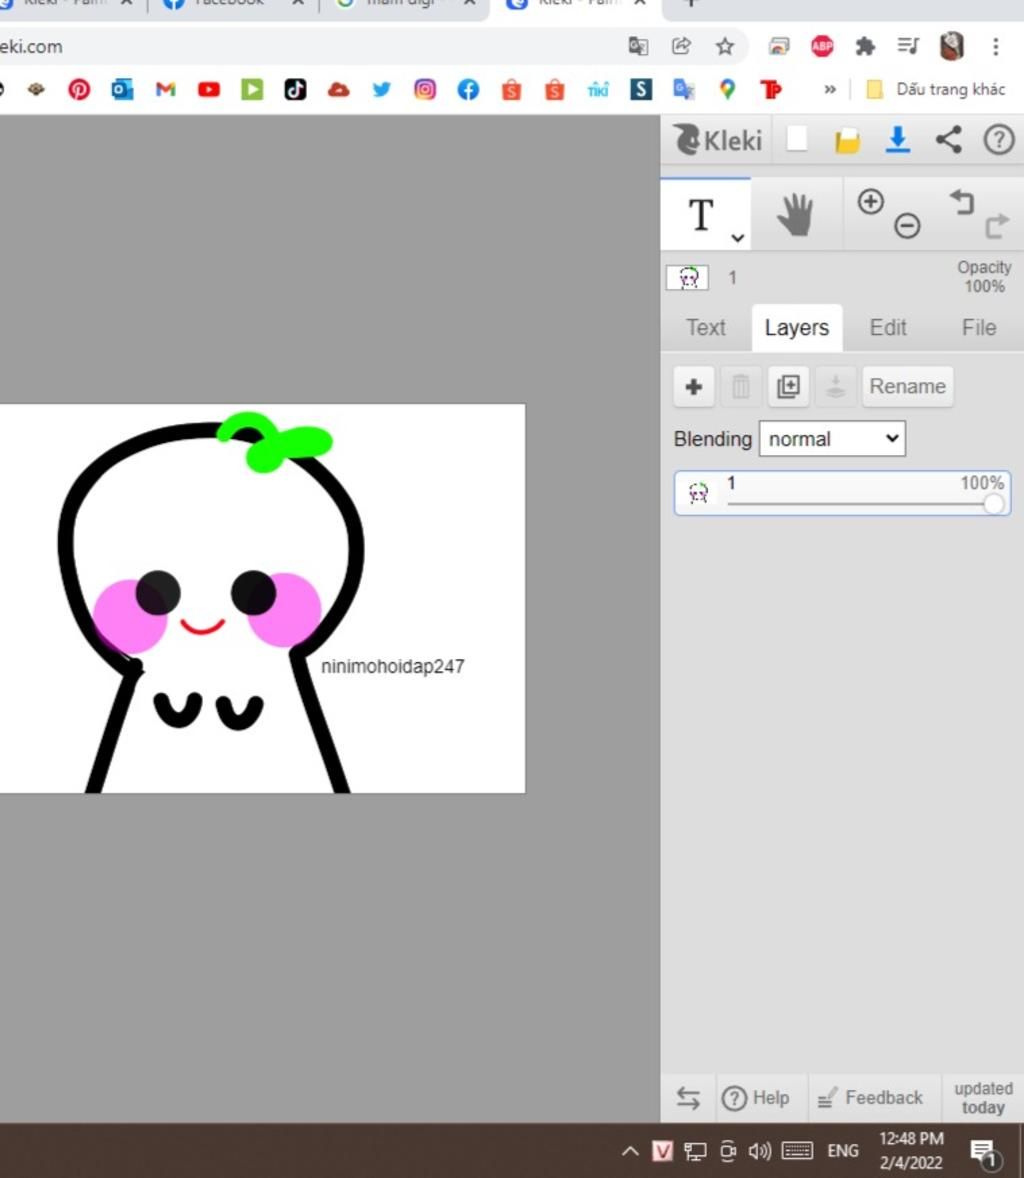1024x1178 pixels.
Task: Delete the layer with the trash icon
Action: (741, 387)
